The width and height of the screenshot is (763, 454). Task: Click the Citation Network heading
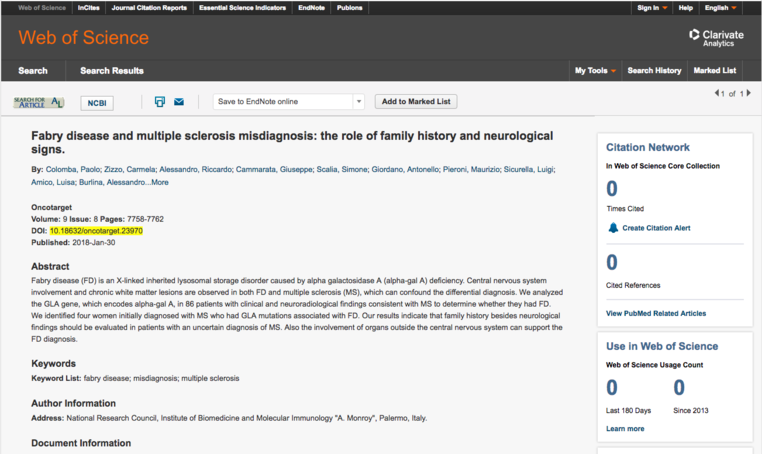point(648,147)
